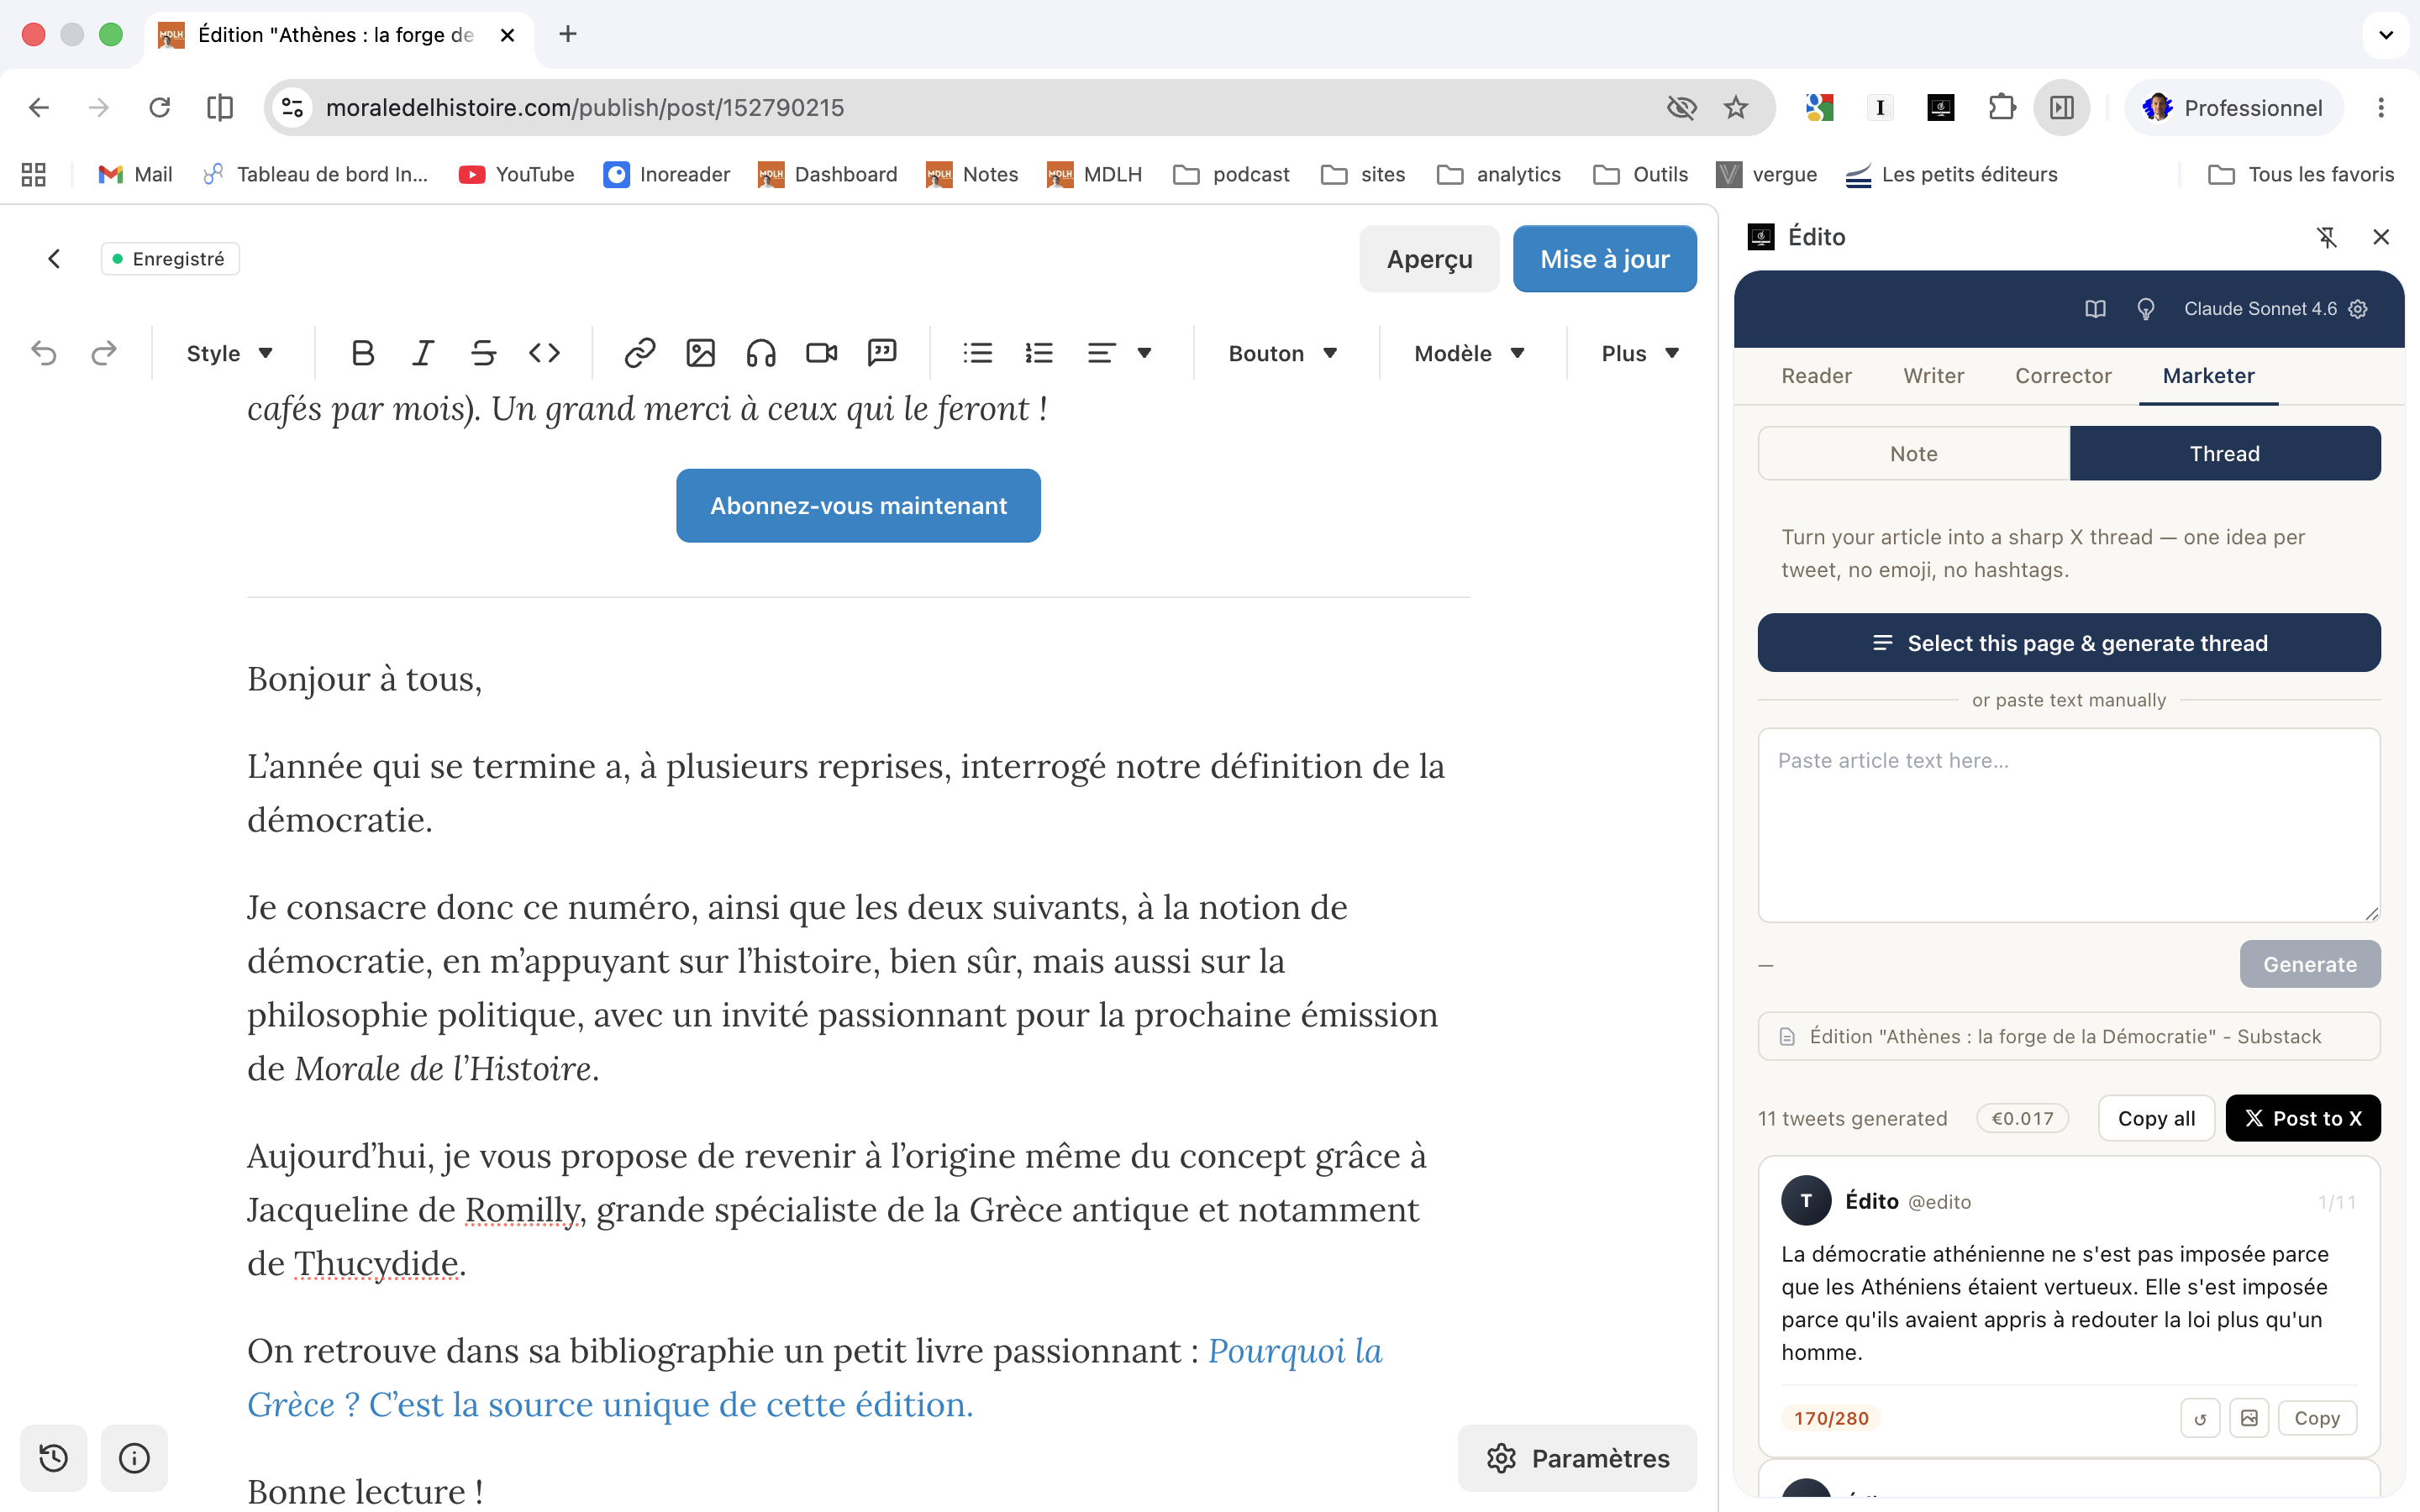This screenshot has height=1512, width=2420.
Task: Open the Professionnel profile menu
Action: pyautogui.click(x=2233, y=107)
